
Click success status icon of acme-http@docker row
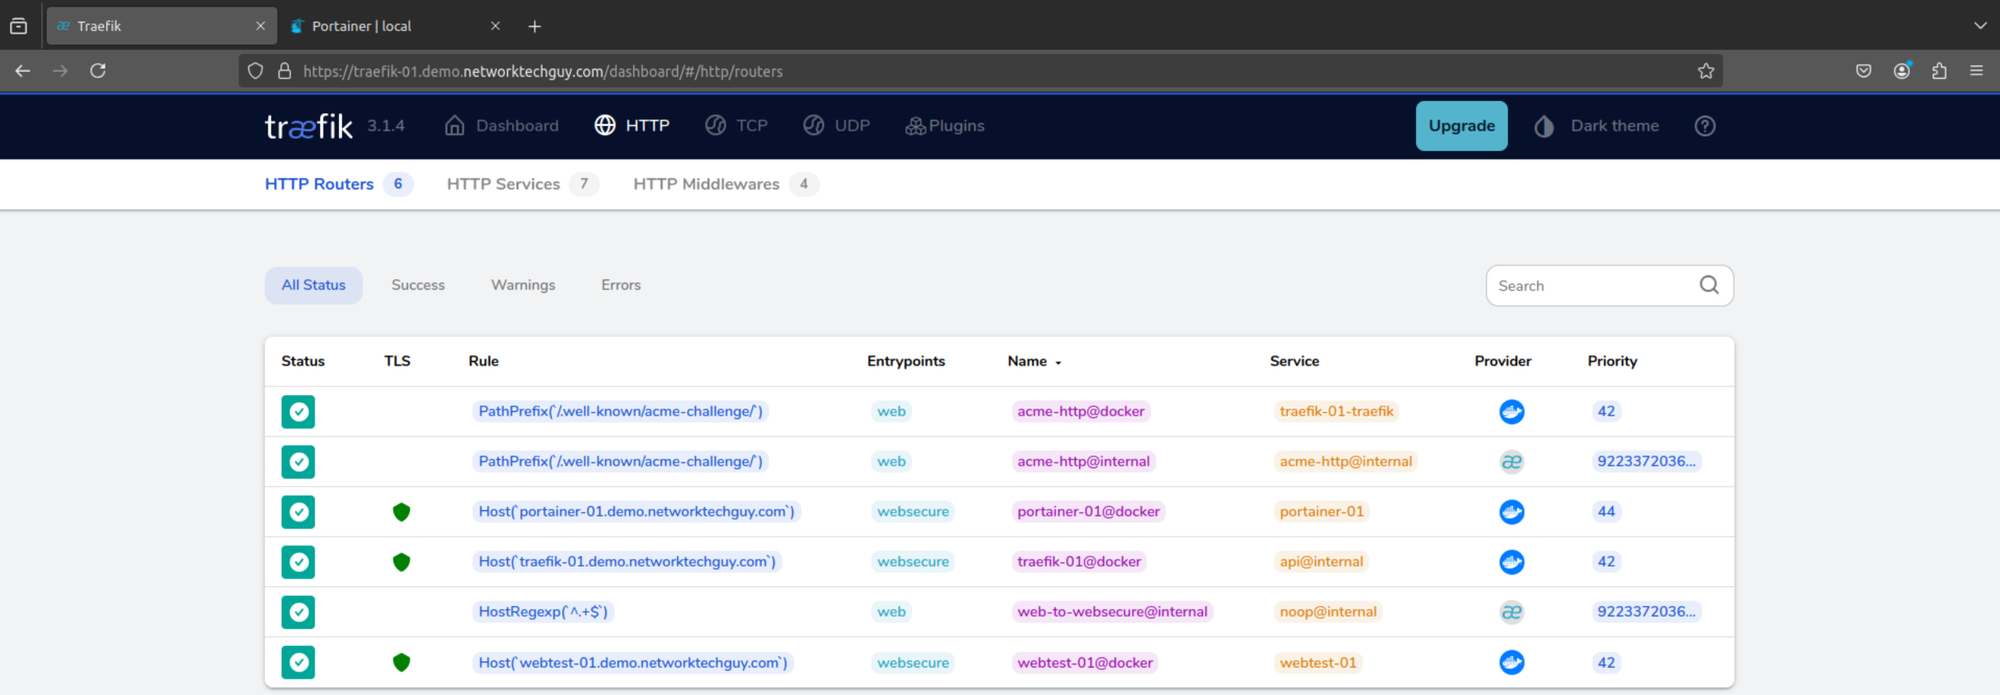point(298,411)
